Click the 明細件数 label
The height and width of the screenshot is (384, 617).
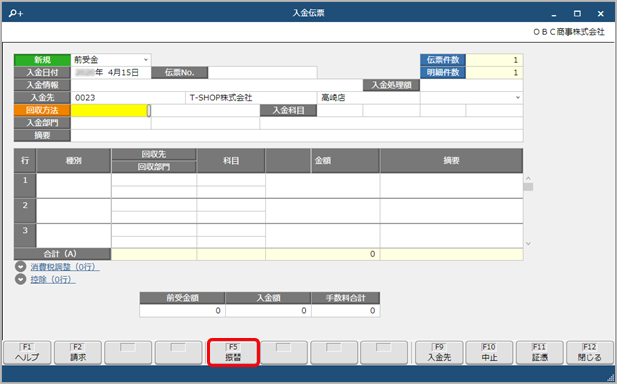pos(443,72)
